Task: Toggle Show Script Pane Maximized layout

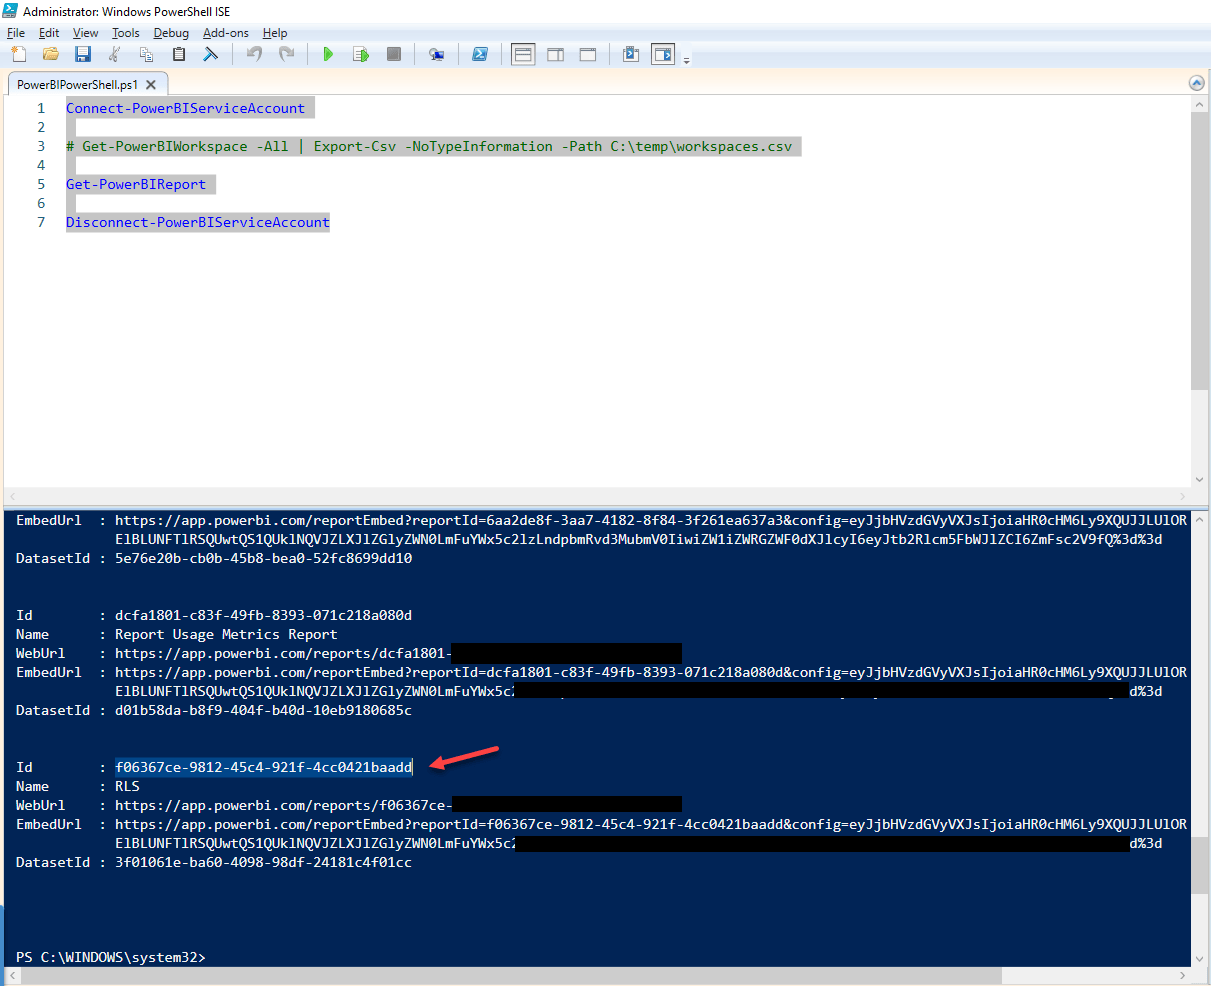Action: [x=587, y=54]
